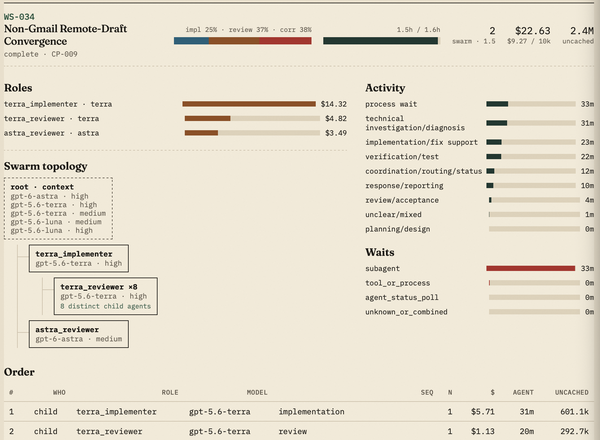
Task: Click the tool_or_process wait label
Action: tap(398, 283)
